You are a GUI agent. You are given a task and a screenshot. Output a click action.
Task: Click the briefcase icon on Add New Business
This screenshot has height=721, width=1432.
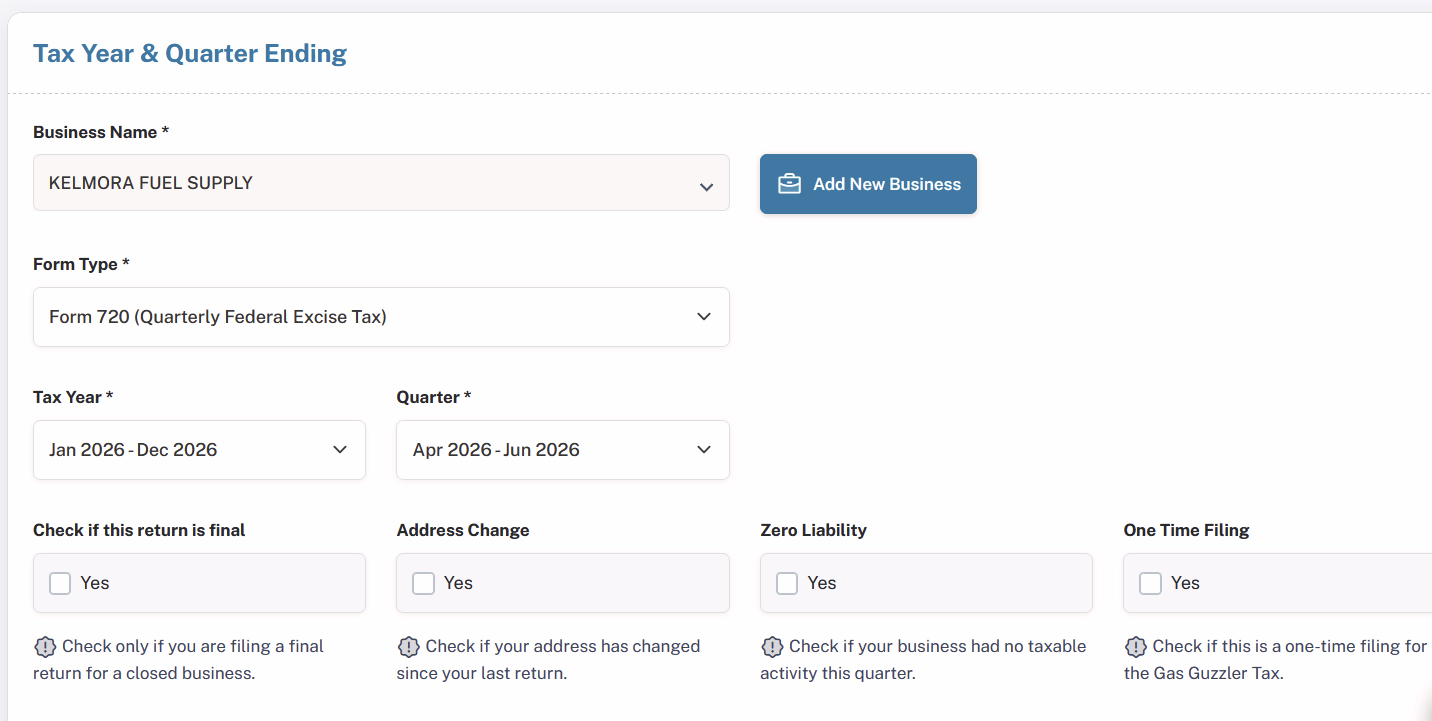tap(789, 184)
